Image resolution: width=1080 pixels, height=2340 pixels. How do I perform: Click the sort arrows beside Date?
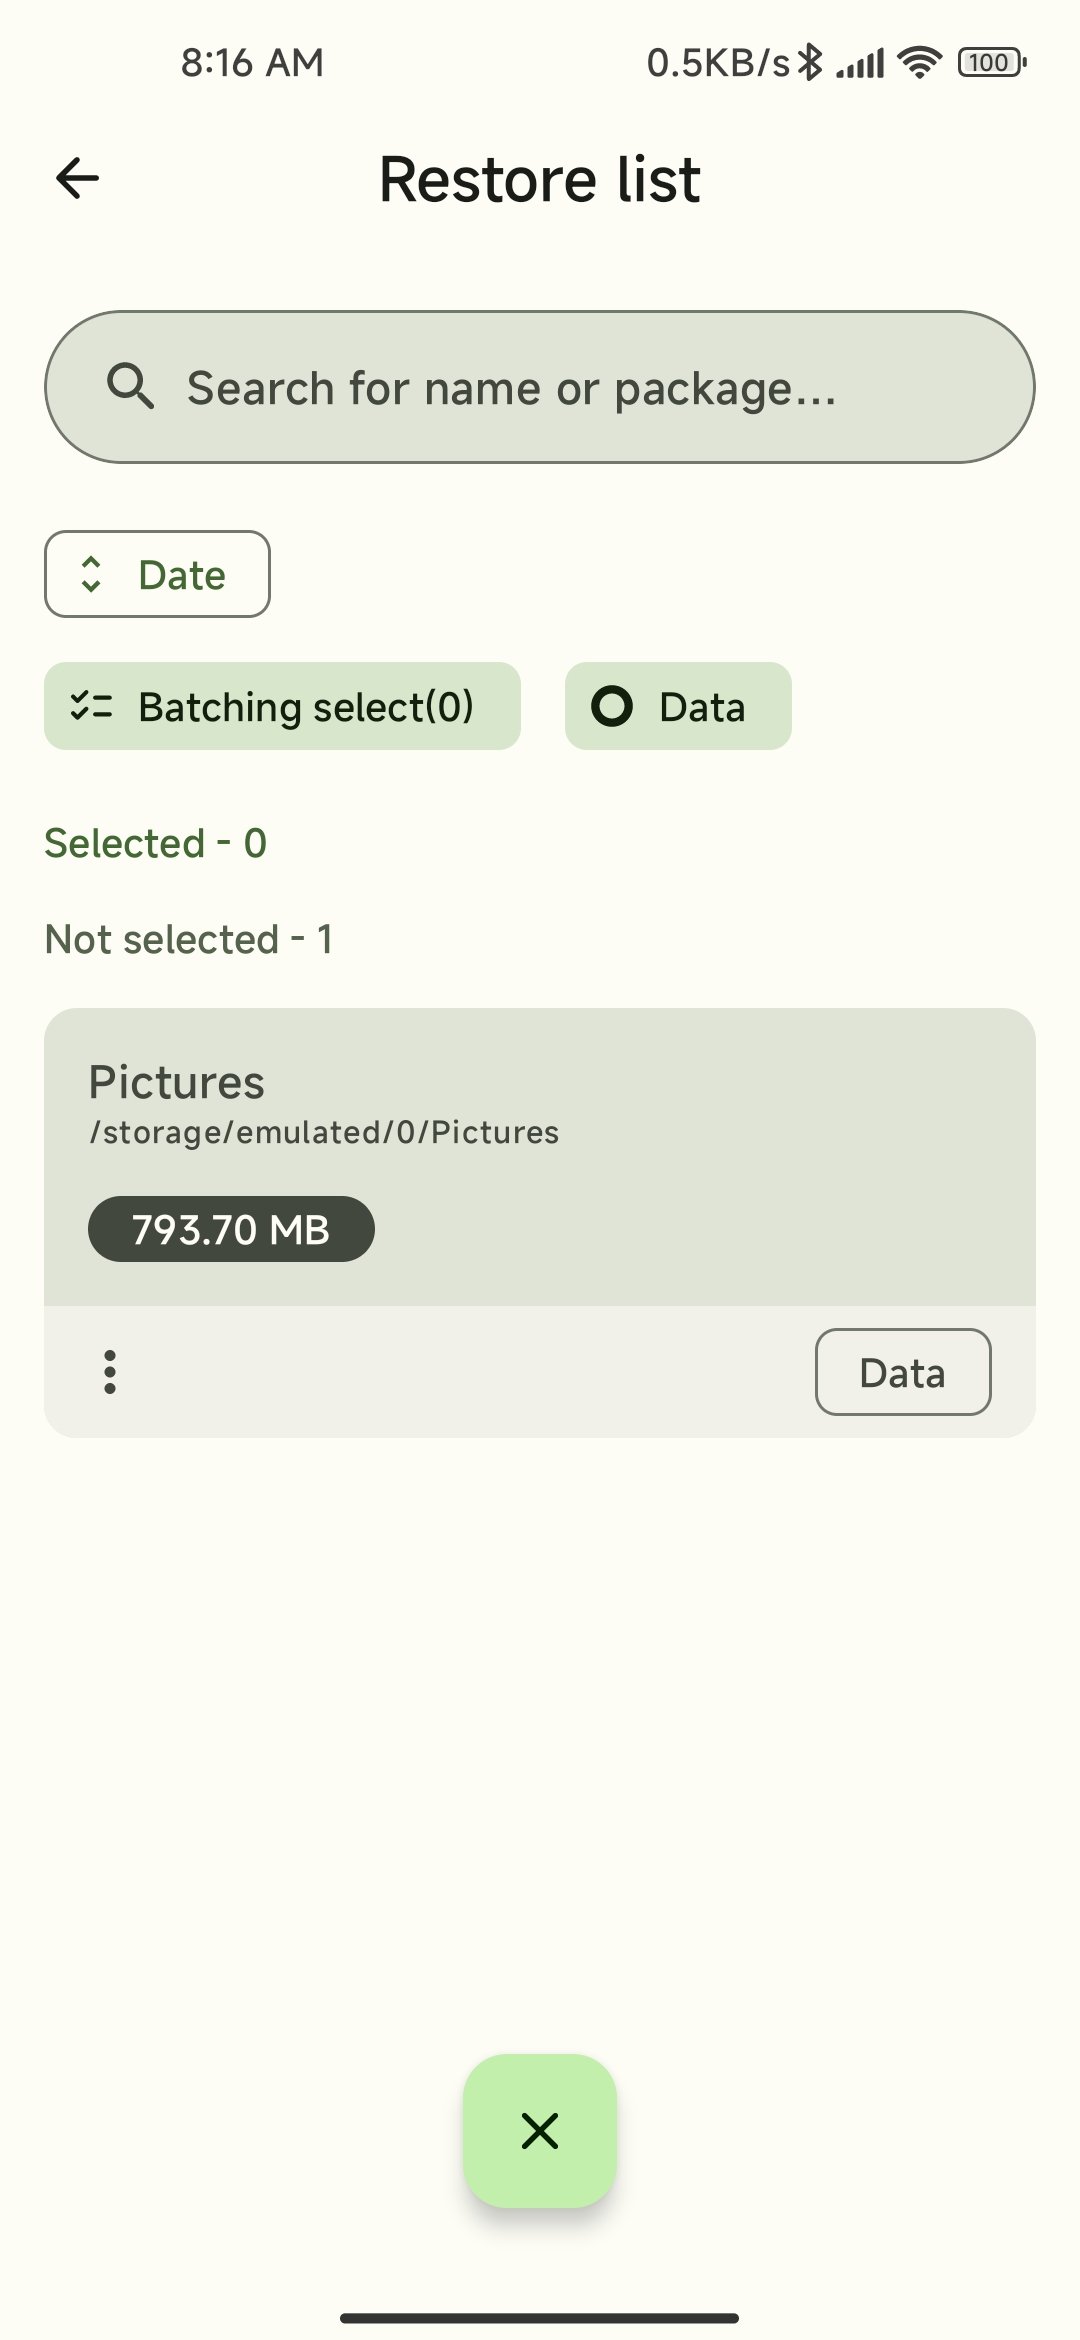click(91, 574)
